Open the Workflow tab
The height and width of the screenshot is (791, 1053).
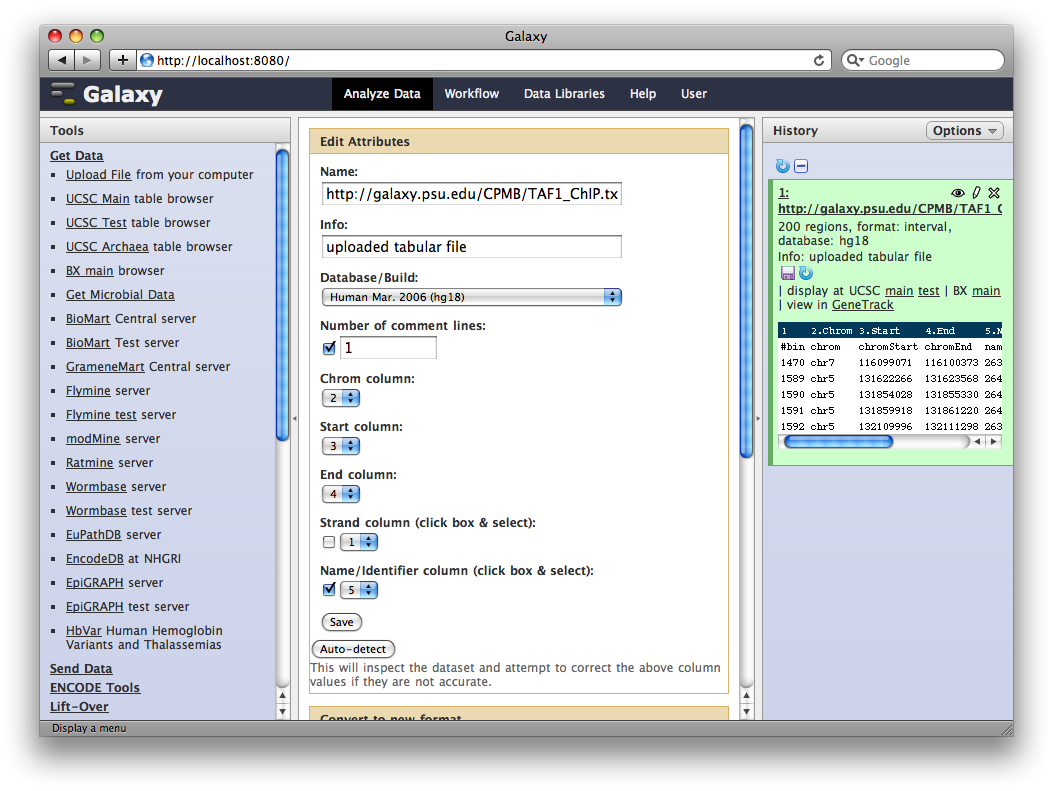point(471,94)
